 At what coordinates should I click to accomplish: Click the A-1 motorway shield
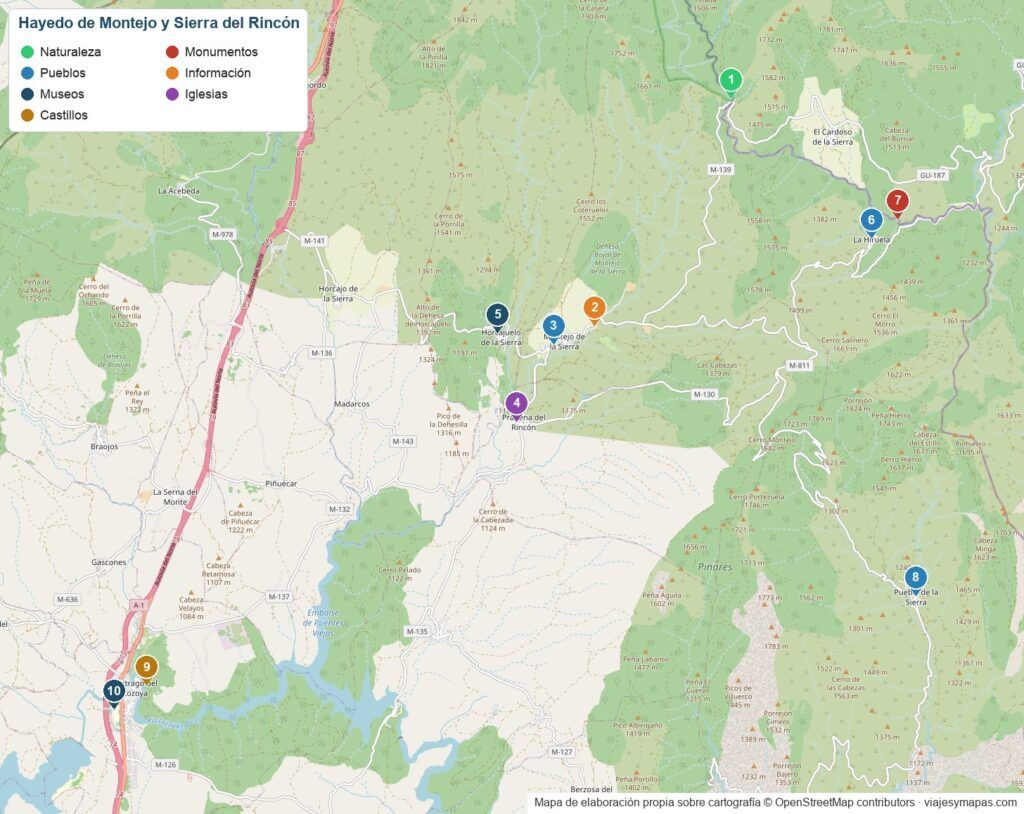(138, 606)
